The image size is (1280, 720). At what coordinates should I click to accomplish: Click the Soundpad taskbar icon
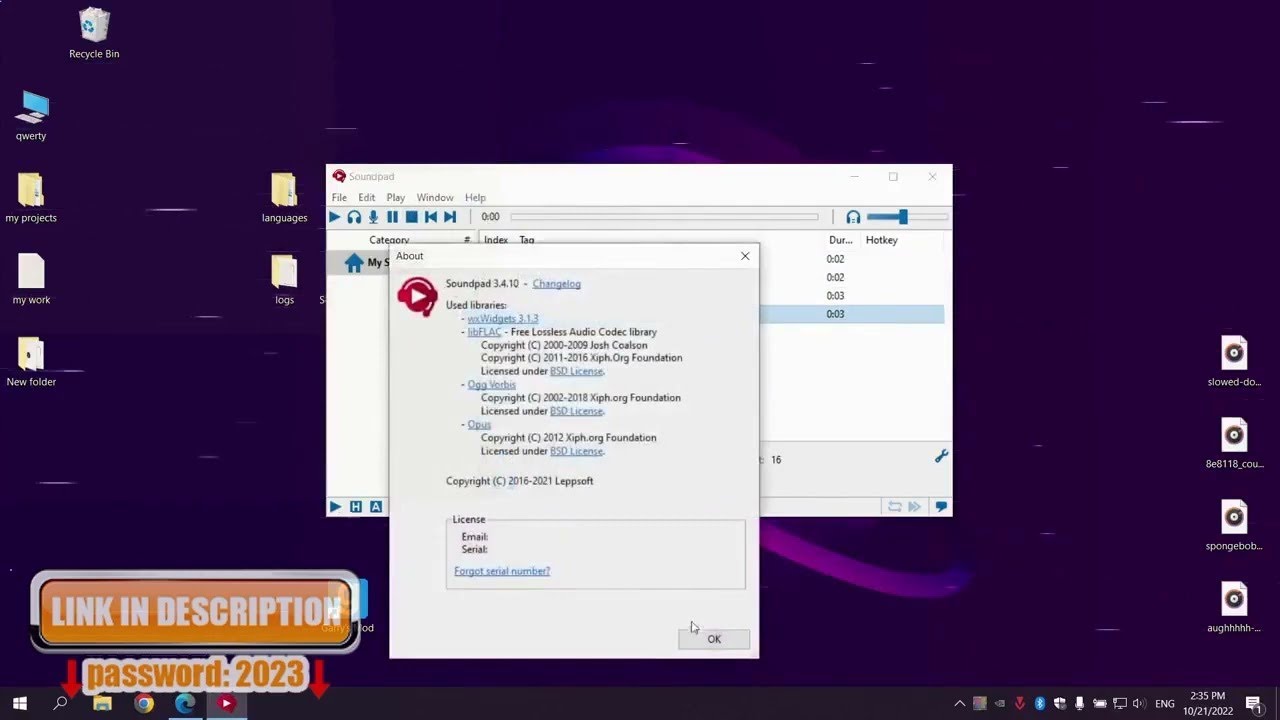click(x=226, y=703)
